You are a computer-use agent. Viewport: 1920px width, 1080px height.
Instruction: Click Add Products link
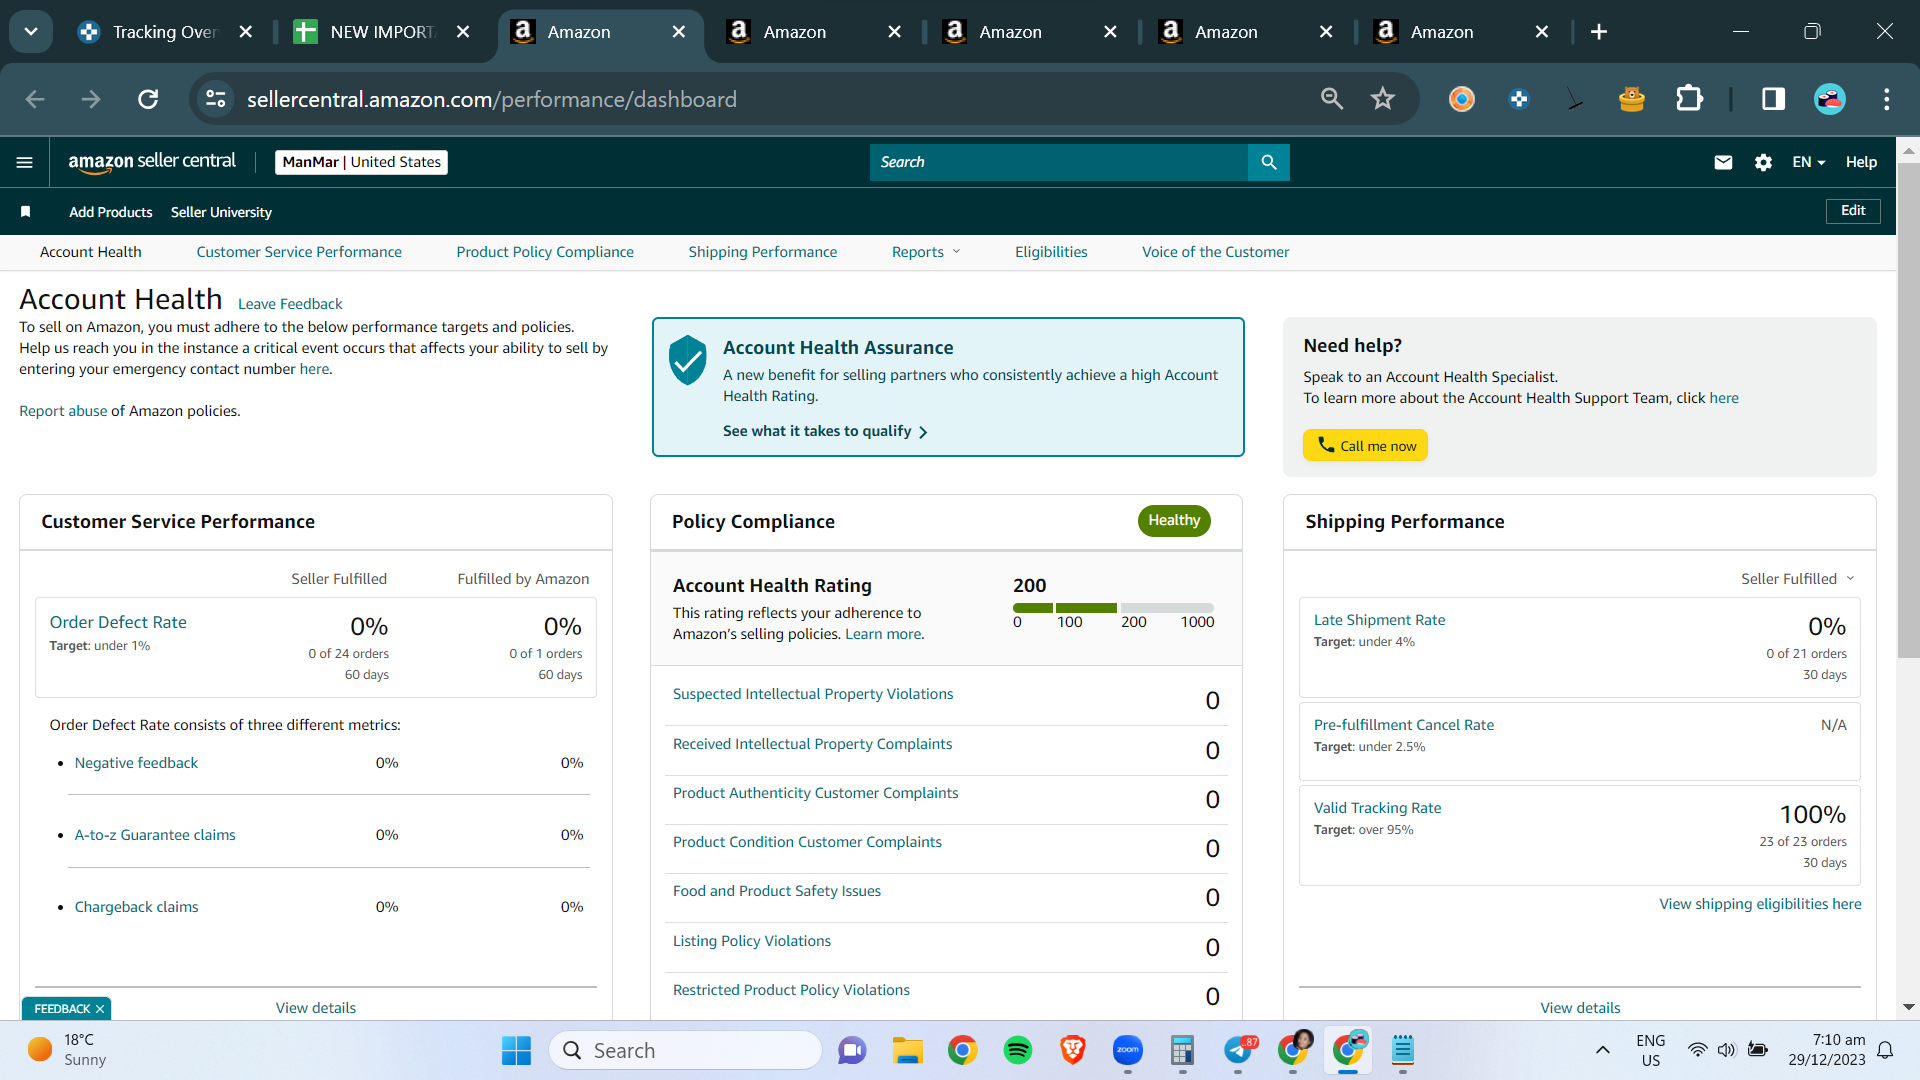click(x=111, y=212)
